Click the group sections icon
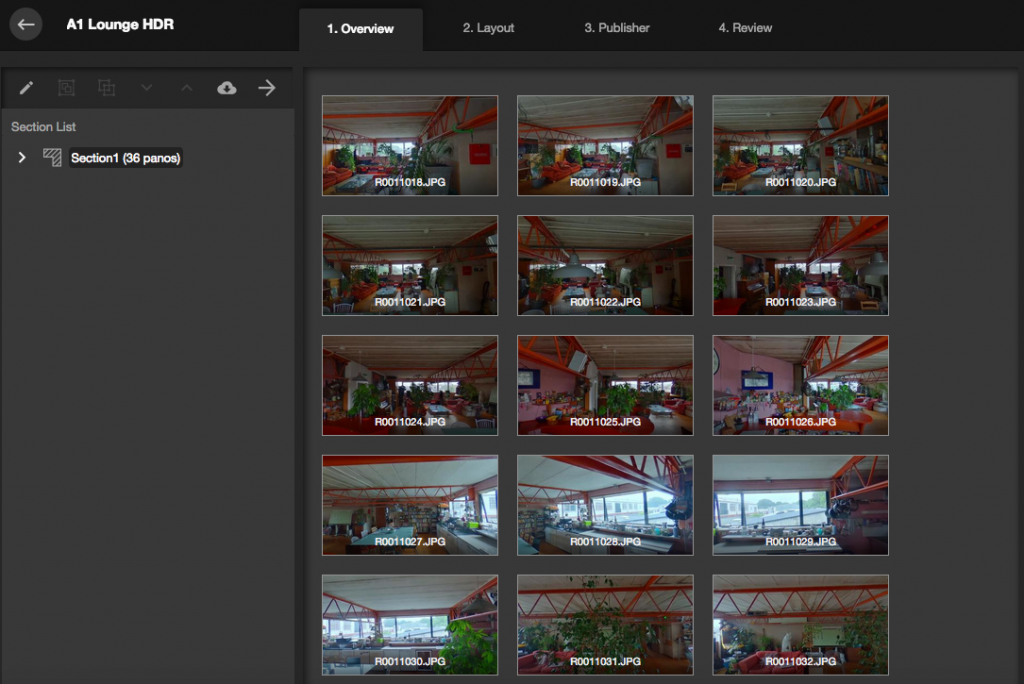Image resolution: width=1024 pixels, height=684 pixels. click(66, 88)
